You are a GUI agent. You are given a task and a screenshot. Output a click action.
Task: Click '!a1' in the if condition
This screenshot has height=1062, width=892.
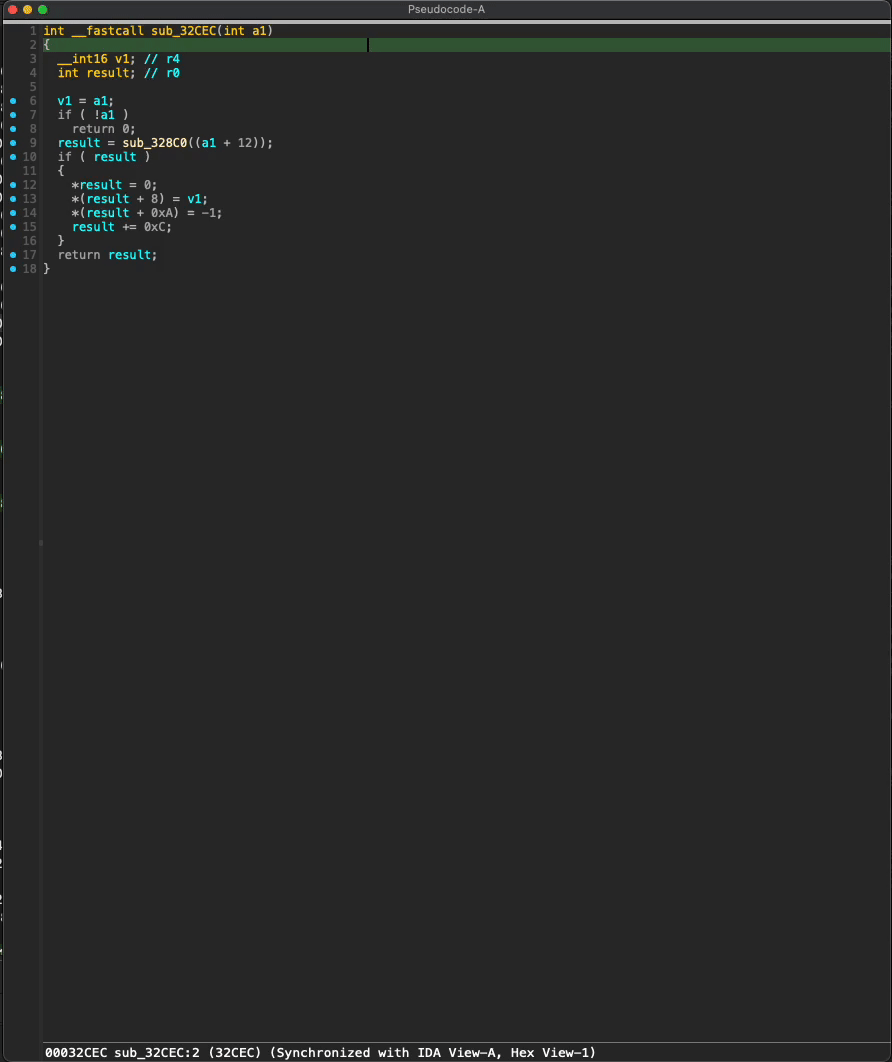(x=104, y=115)
